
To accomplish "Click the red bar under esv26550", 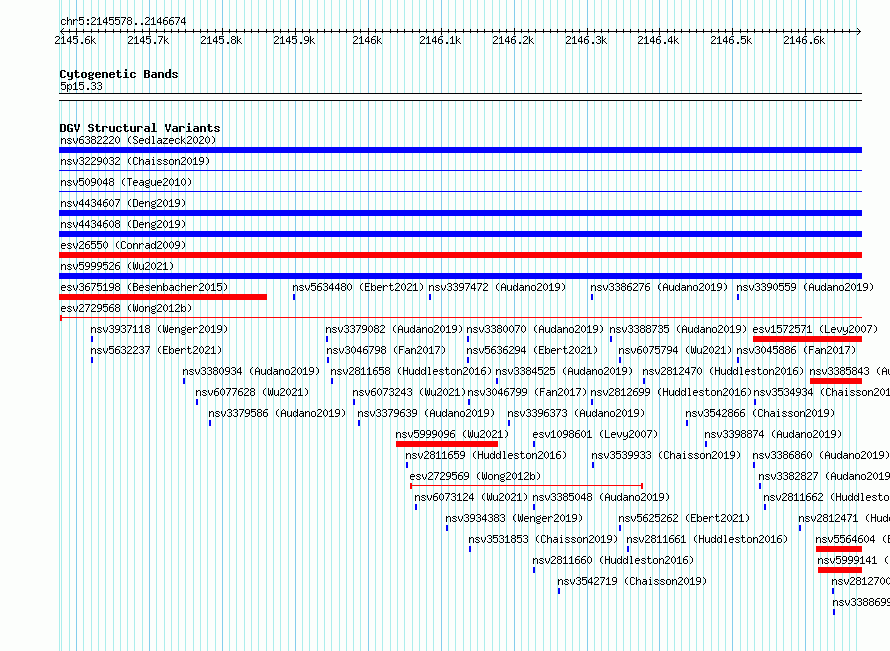I will [x=460, y=255].
